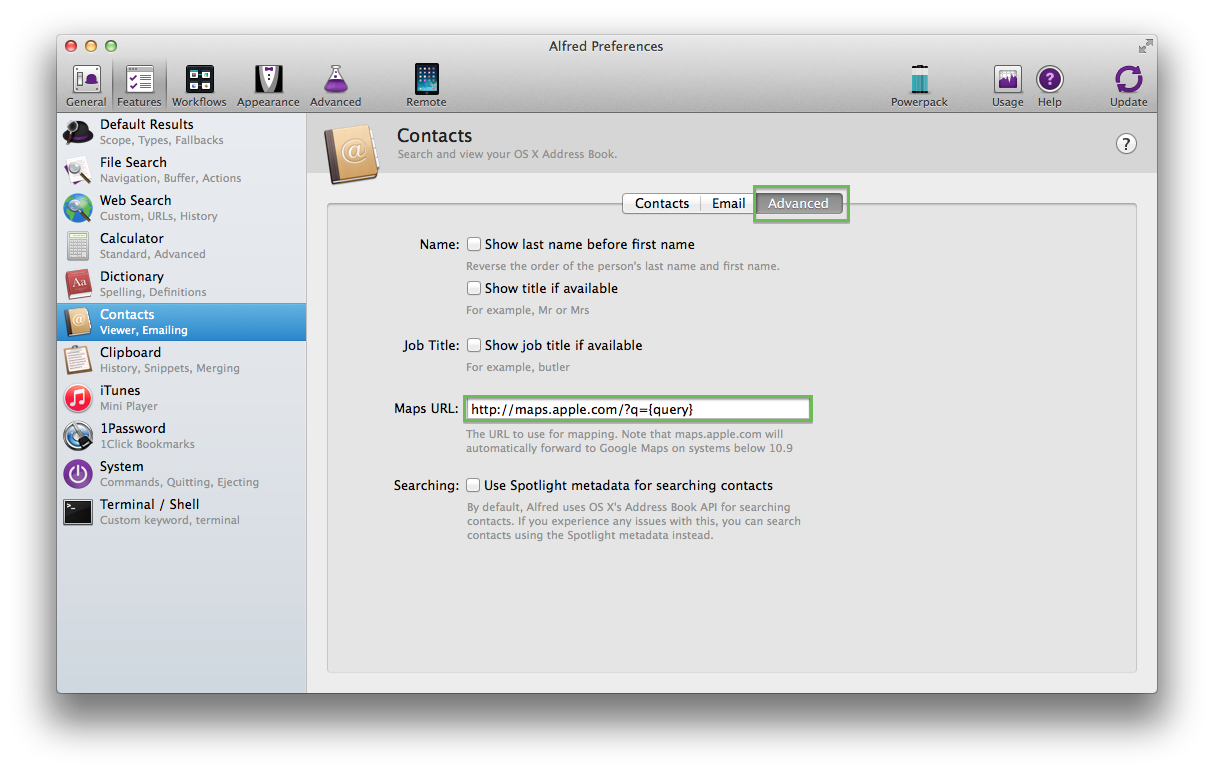Open the Advanced flask icon in toolbar
The height and width of the screenshot is (772, 1214).
335,79
